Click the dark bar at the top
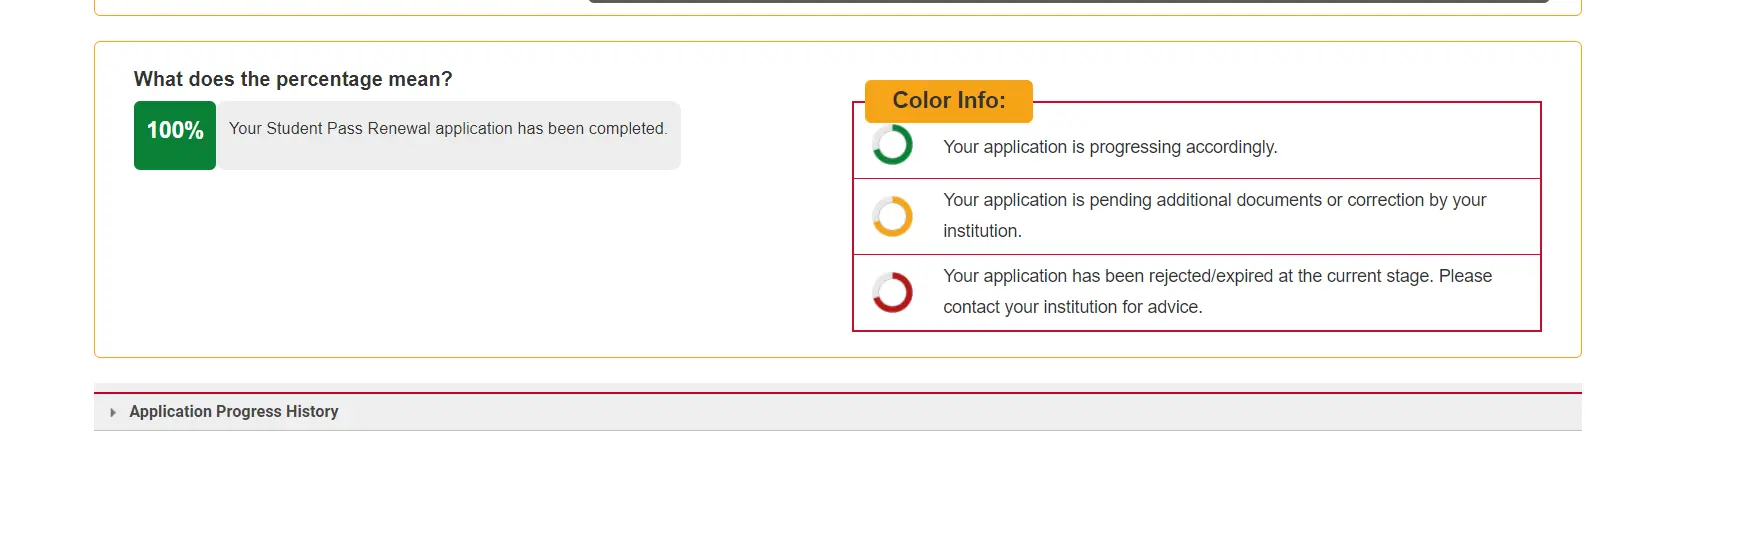 [1068, 1]
